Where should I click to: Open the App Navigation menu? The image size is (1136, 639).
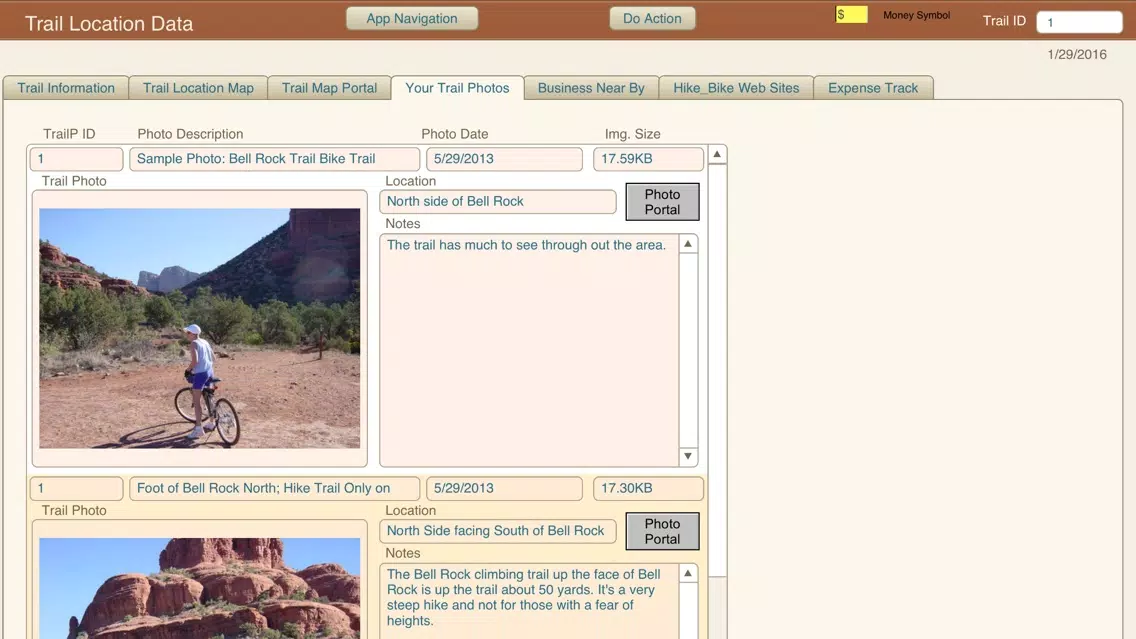pos(412,18)
